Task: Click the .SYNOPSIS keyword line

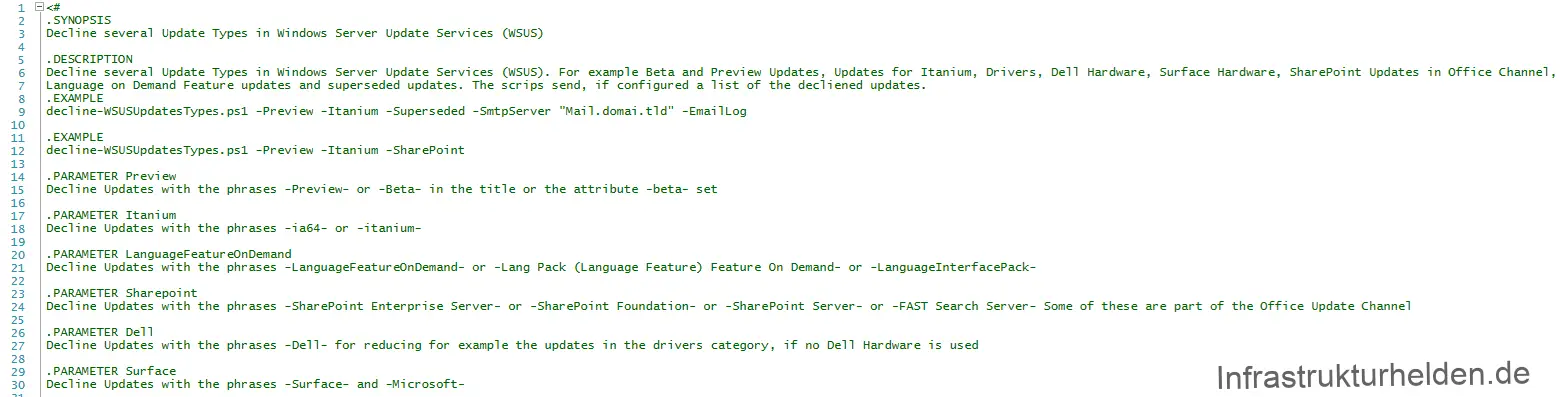Action: point(78,20)
